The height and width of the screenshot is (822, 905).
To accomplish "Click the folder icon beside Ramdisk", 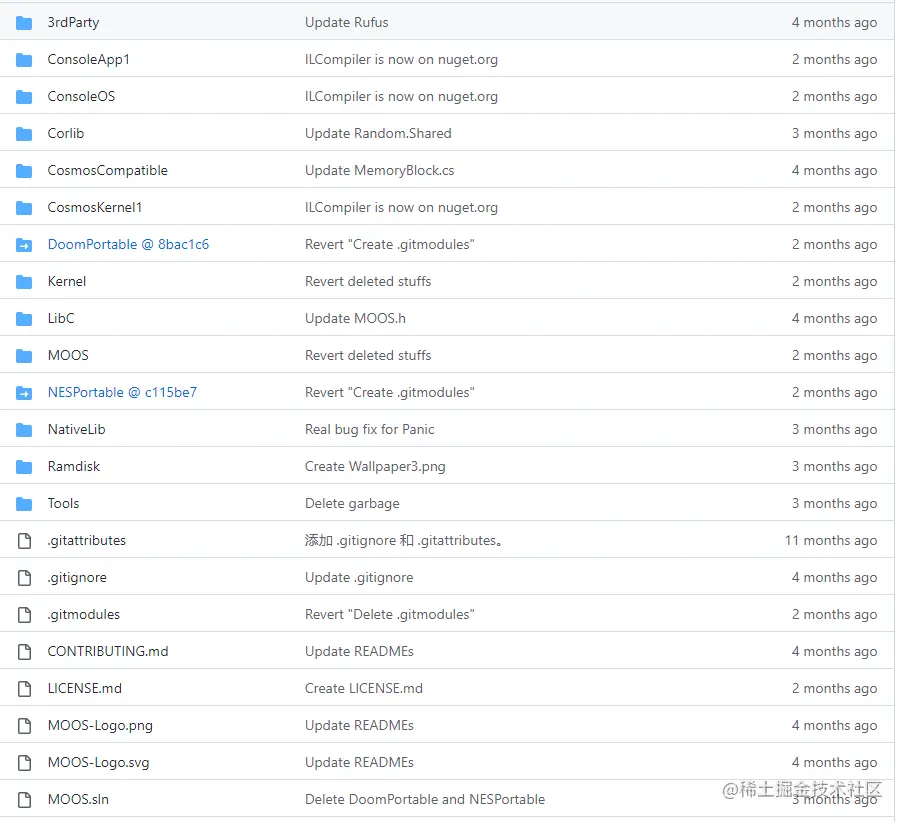I will click(x=24, y=466).
